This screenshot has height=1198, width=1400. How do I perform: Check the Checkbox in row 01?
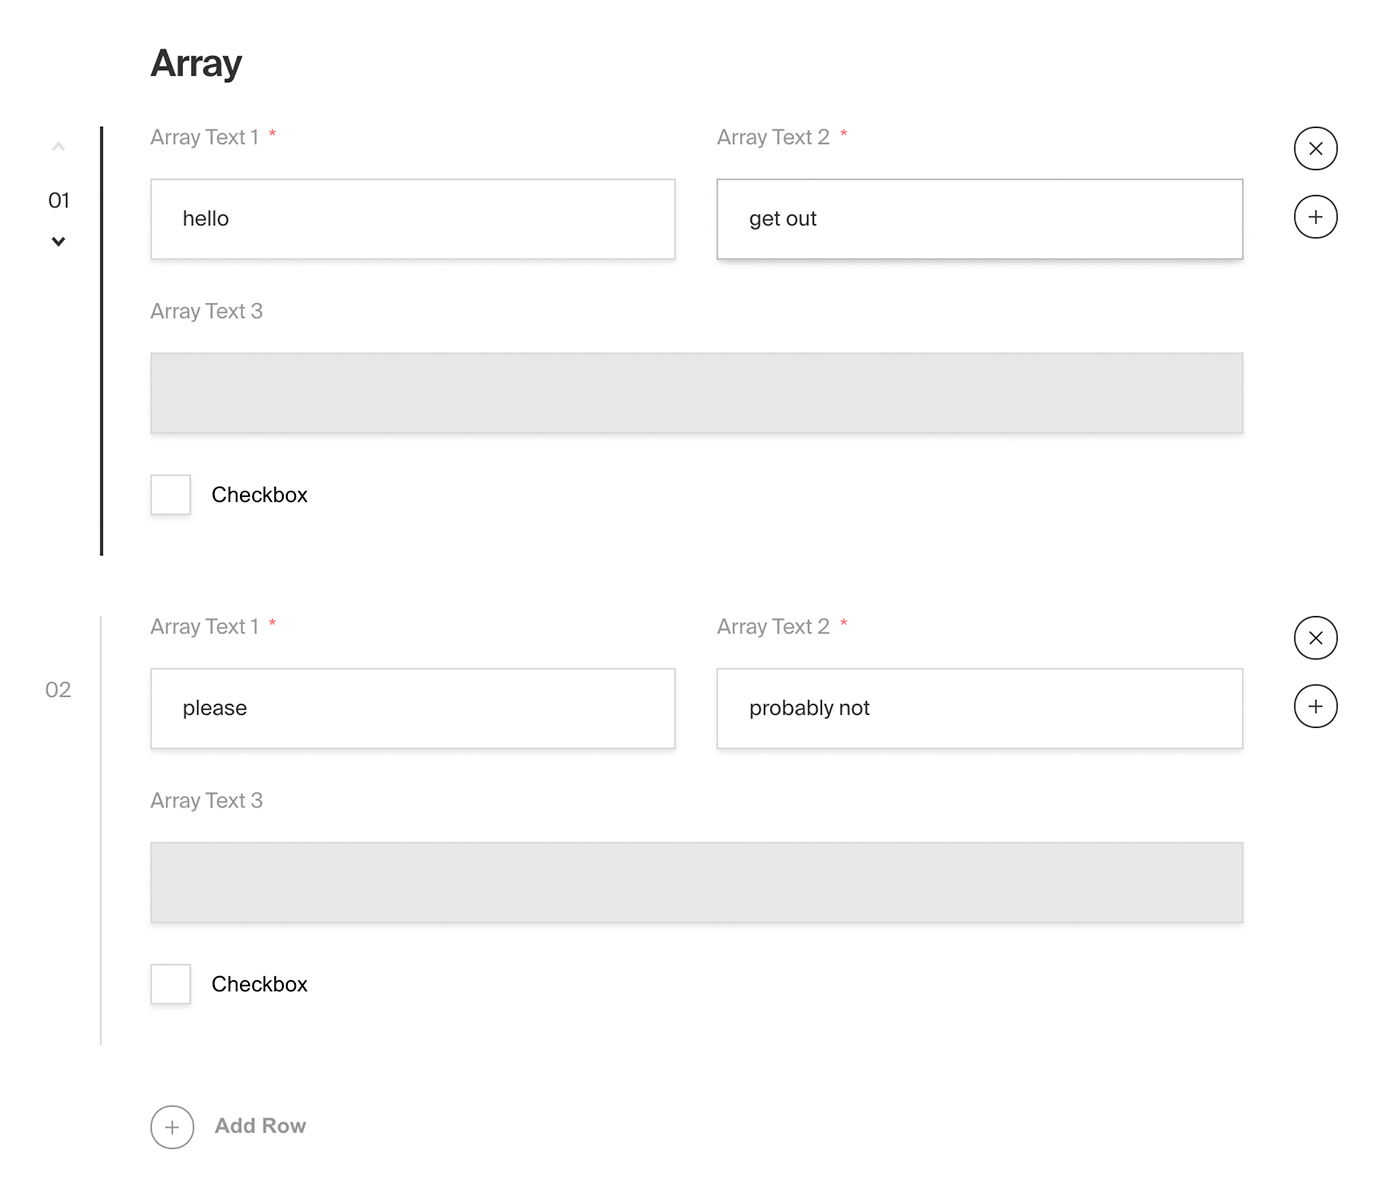170,494
